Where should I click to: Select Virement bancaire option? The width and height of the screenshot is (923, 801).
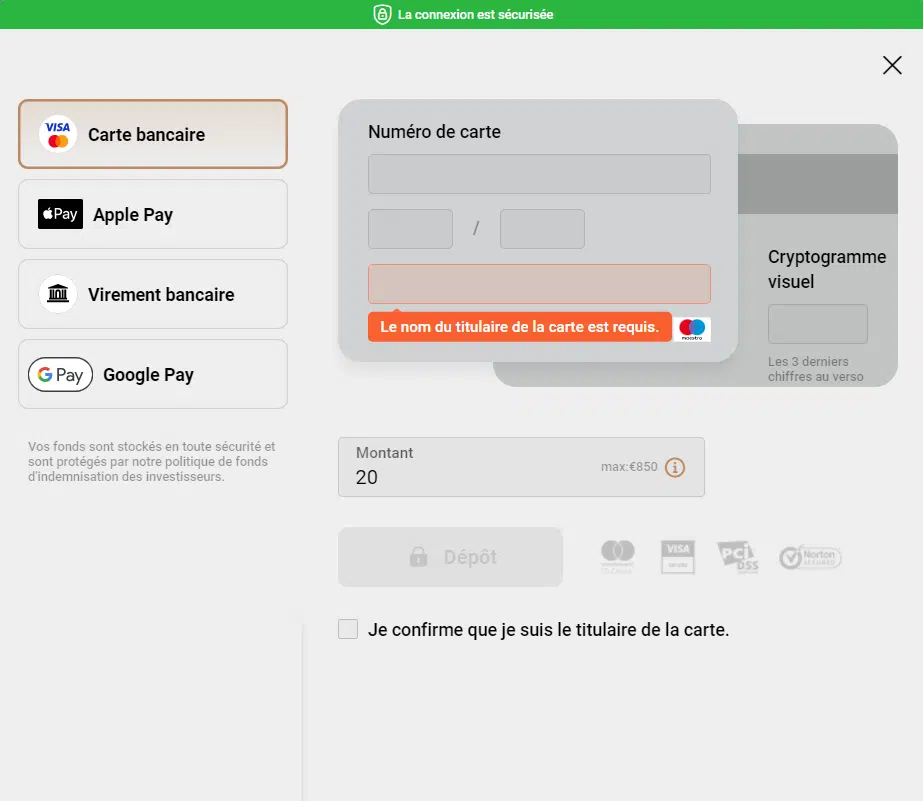coord(153,294)
